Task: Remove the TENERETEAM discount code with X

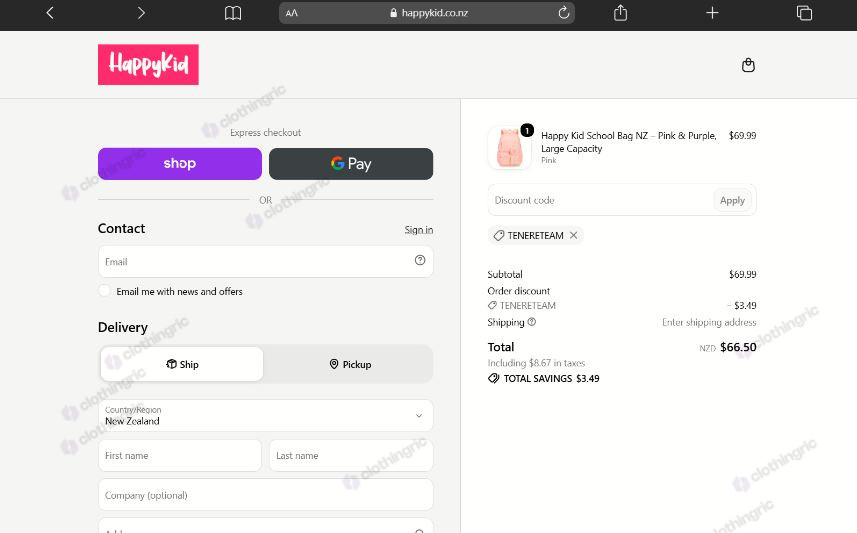Action: pos(573,235)
